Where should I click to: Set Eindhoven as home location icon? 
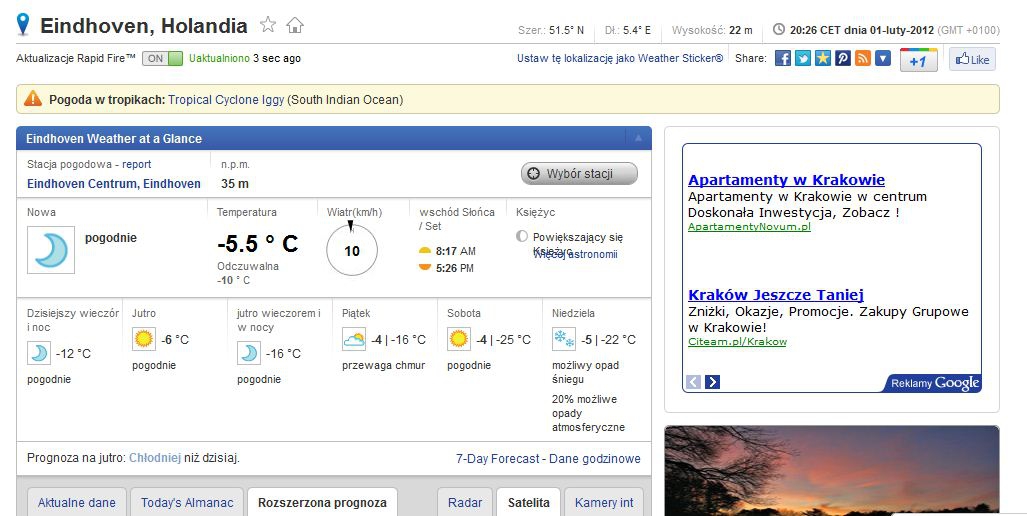[295, 25]
